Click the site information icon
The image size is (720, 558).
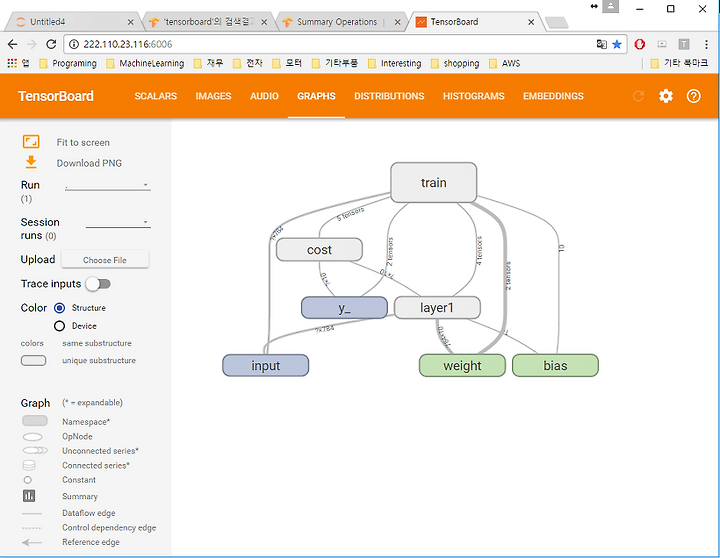pyautogui.click(x=73, y=44)
